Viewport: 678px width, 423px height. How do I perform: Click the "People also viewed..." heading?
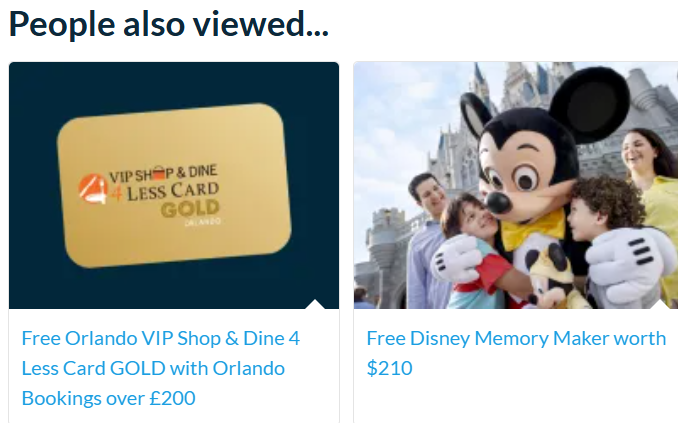169,25
